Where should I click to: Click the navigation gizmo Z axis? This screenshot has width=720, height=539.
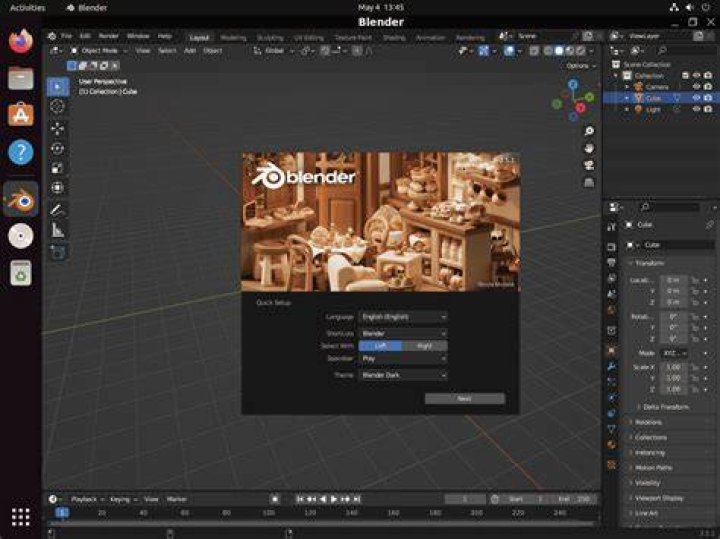click(x=573, y=84)
